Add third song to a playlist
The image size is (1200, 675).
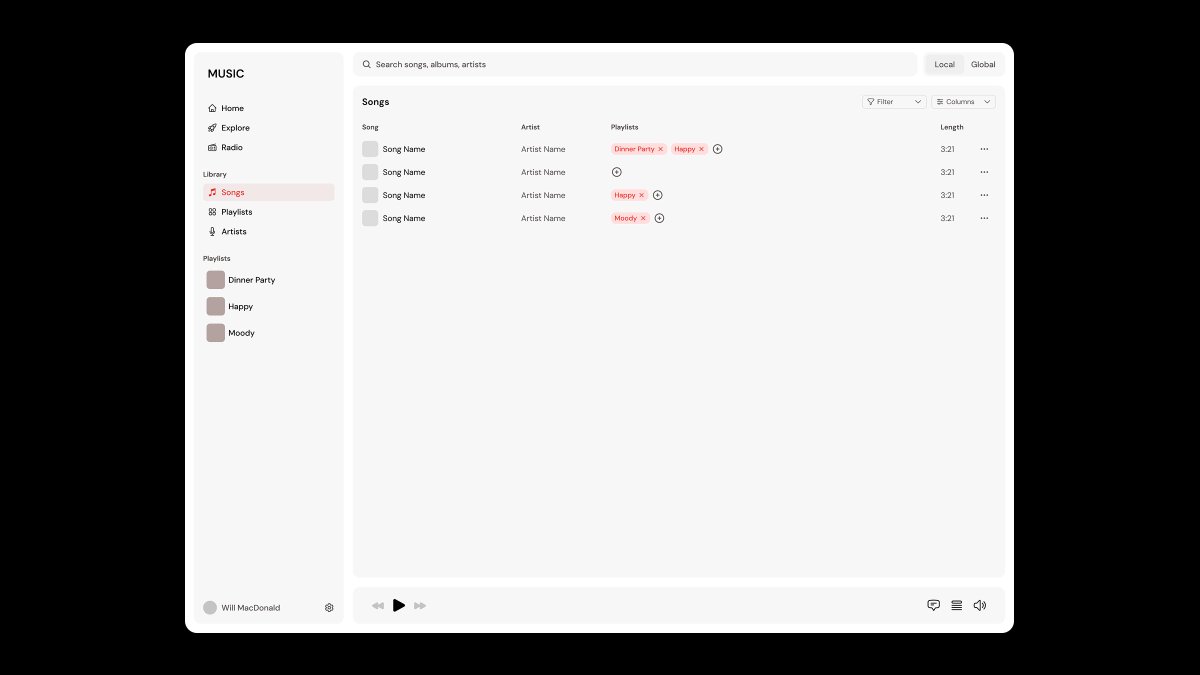(658, 195)
